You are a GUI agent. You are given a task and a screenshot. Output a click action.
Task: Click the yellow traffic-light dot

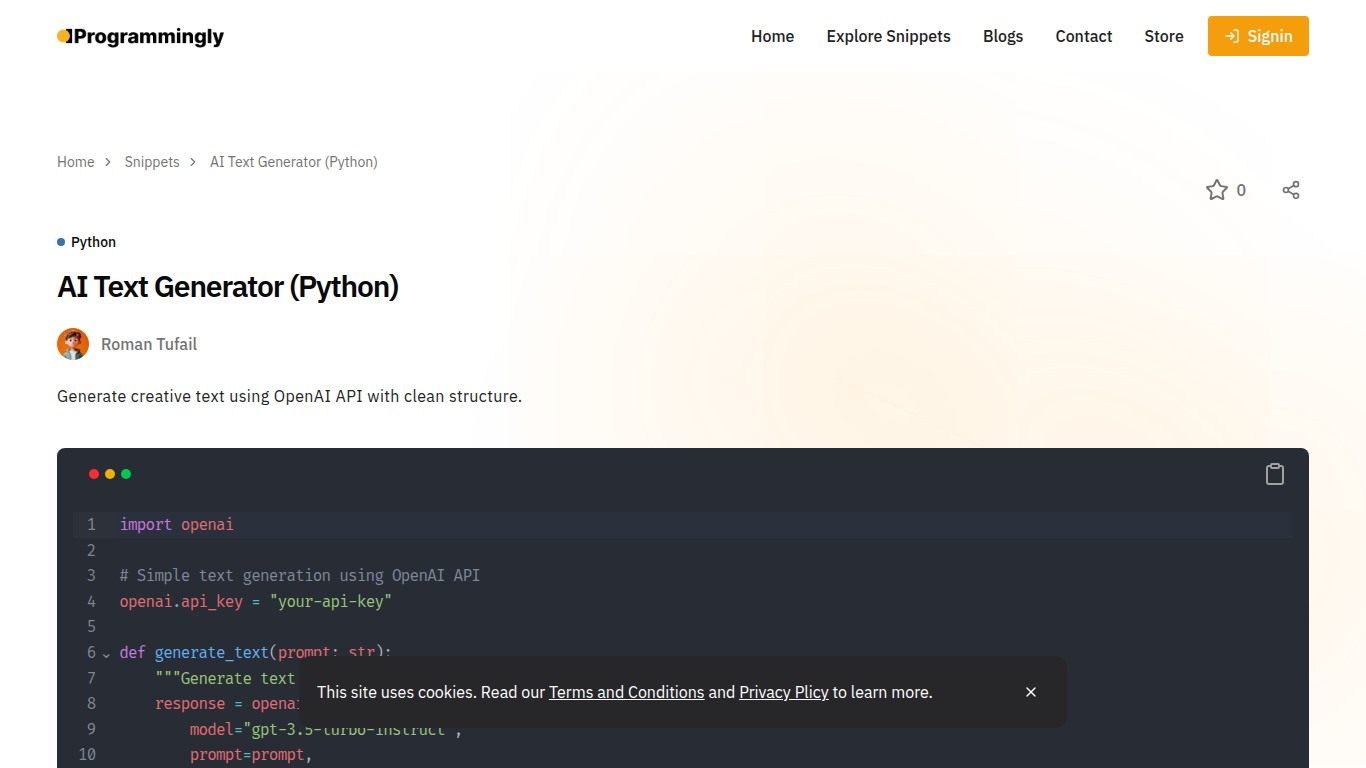(110, 474)
